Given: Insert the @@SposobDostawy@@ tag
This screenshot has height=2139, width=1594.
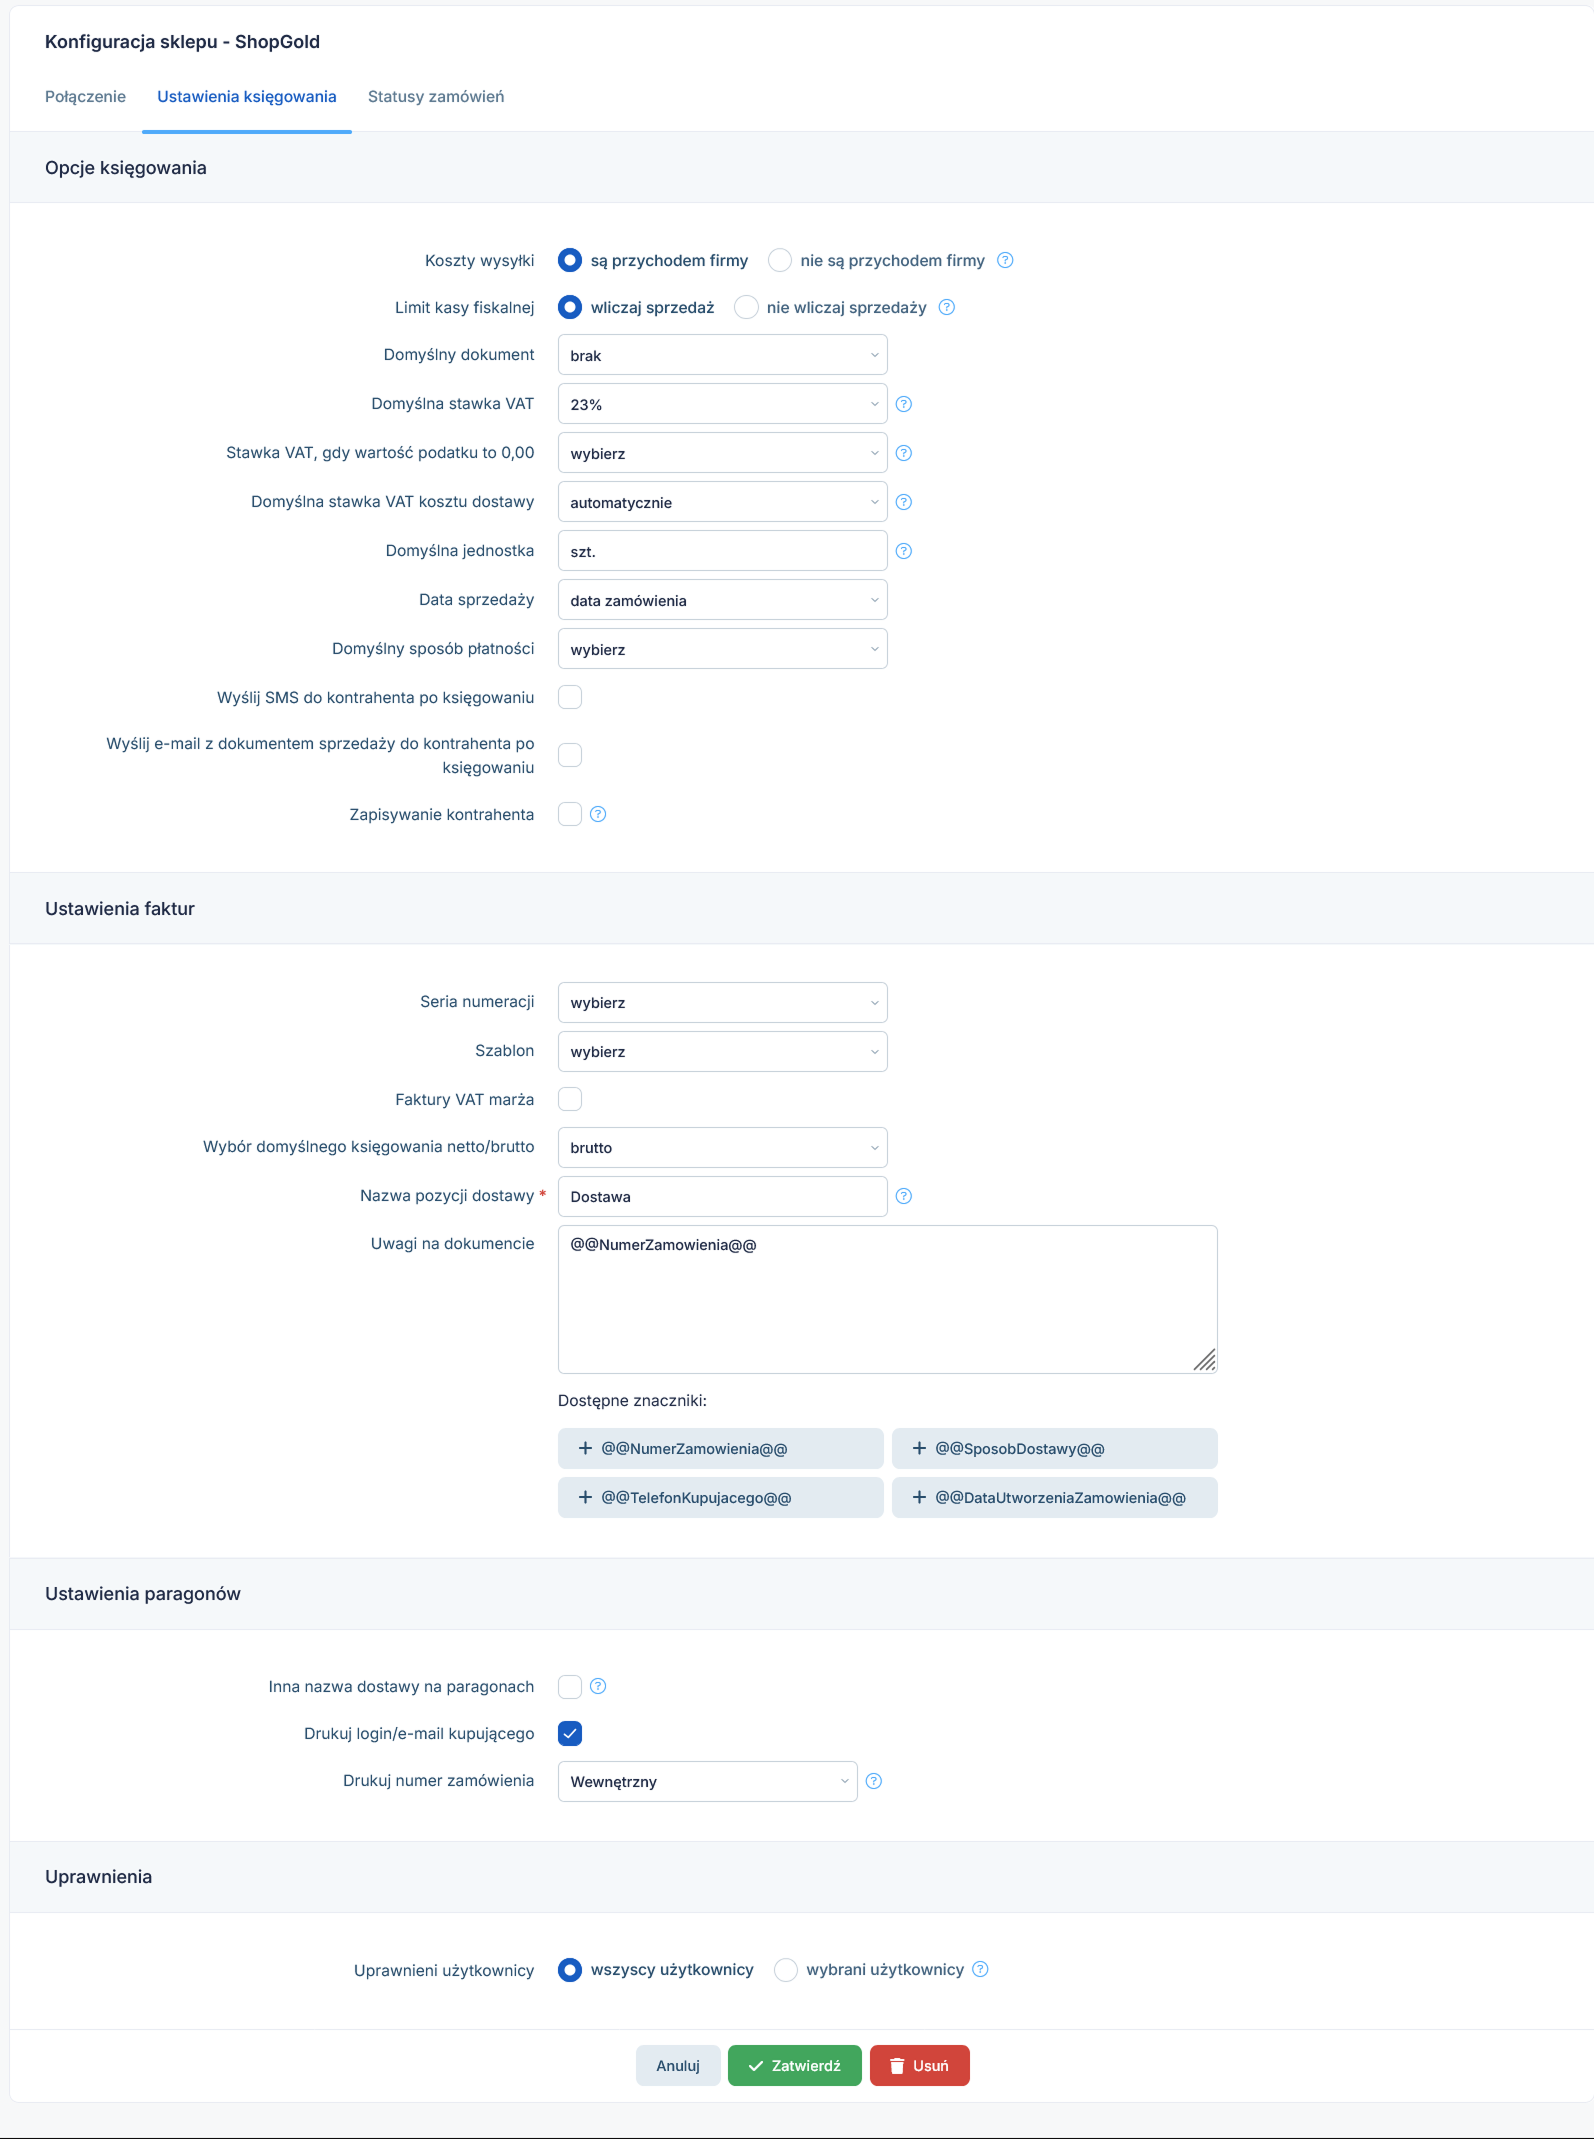Looking at the screenshot, I should [1055, 1448].
